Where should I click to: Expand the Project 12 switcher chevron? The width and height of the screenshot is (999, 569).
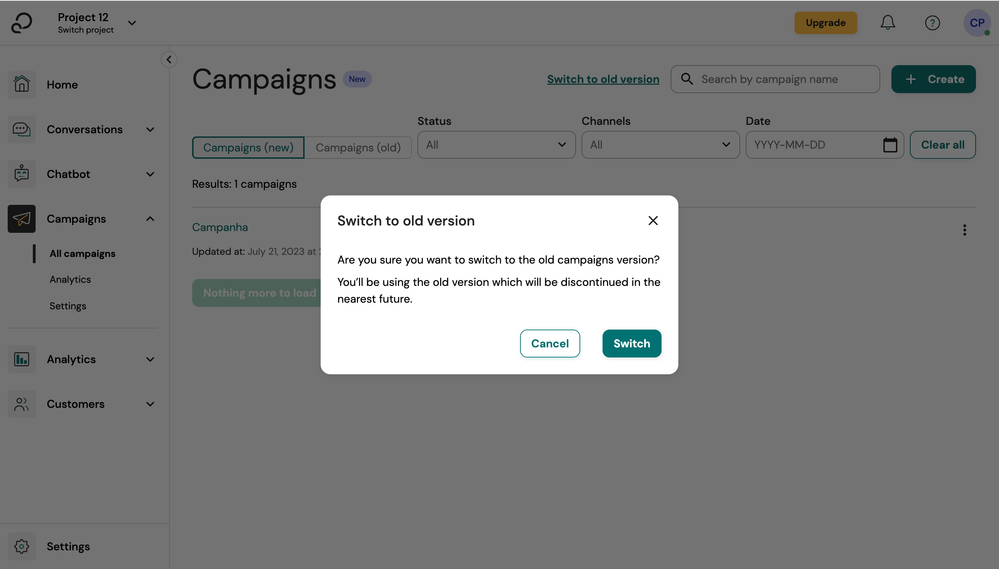(132, 23)
